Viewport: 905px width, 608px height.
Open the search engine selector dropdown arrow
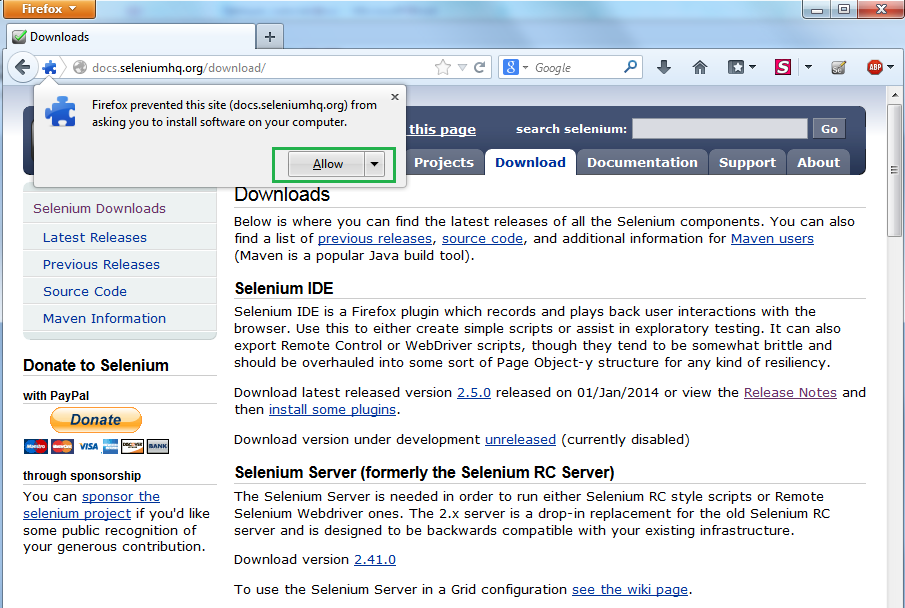[525, 68]
